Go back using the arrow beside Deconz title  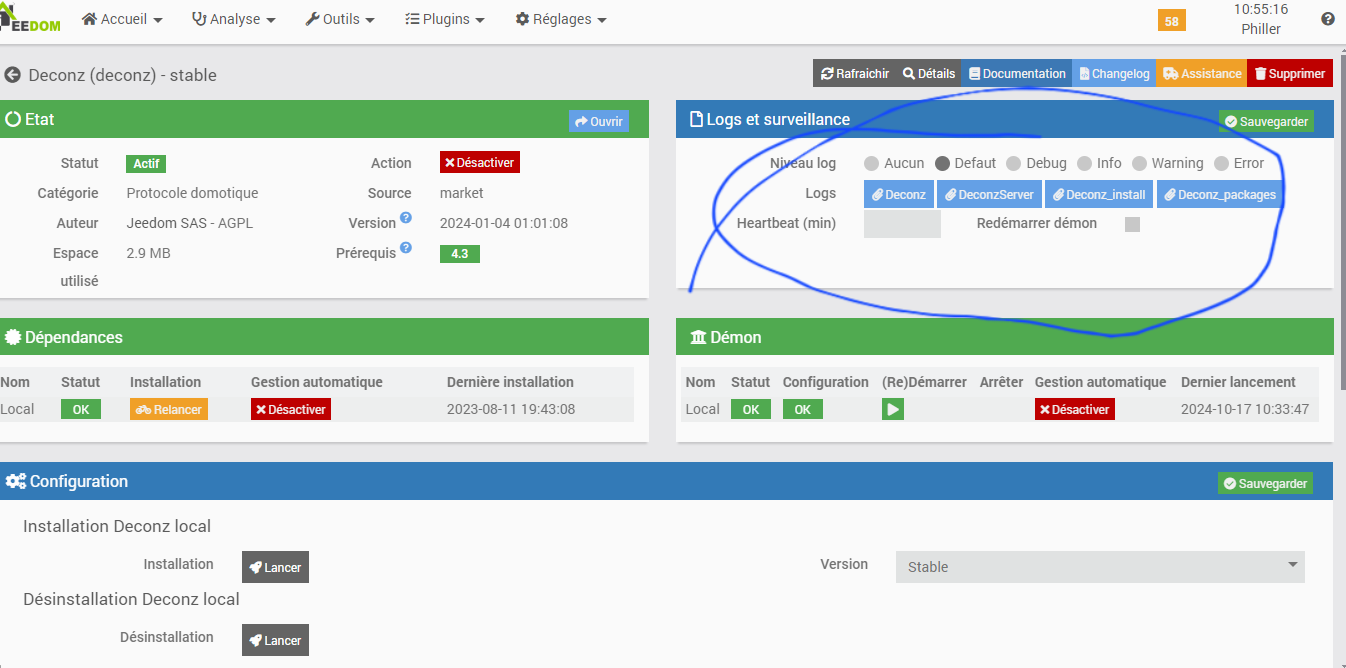click(x=13, y=75)
